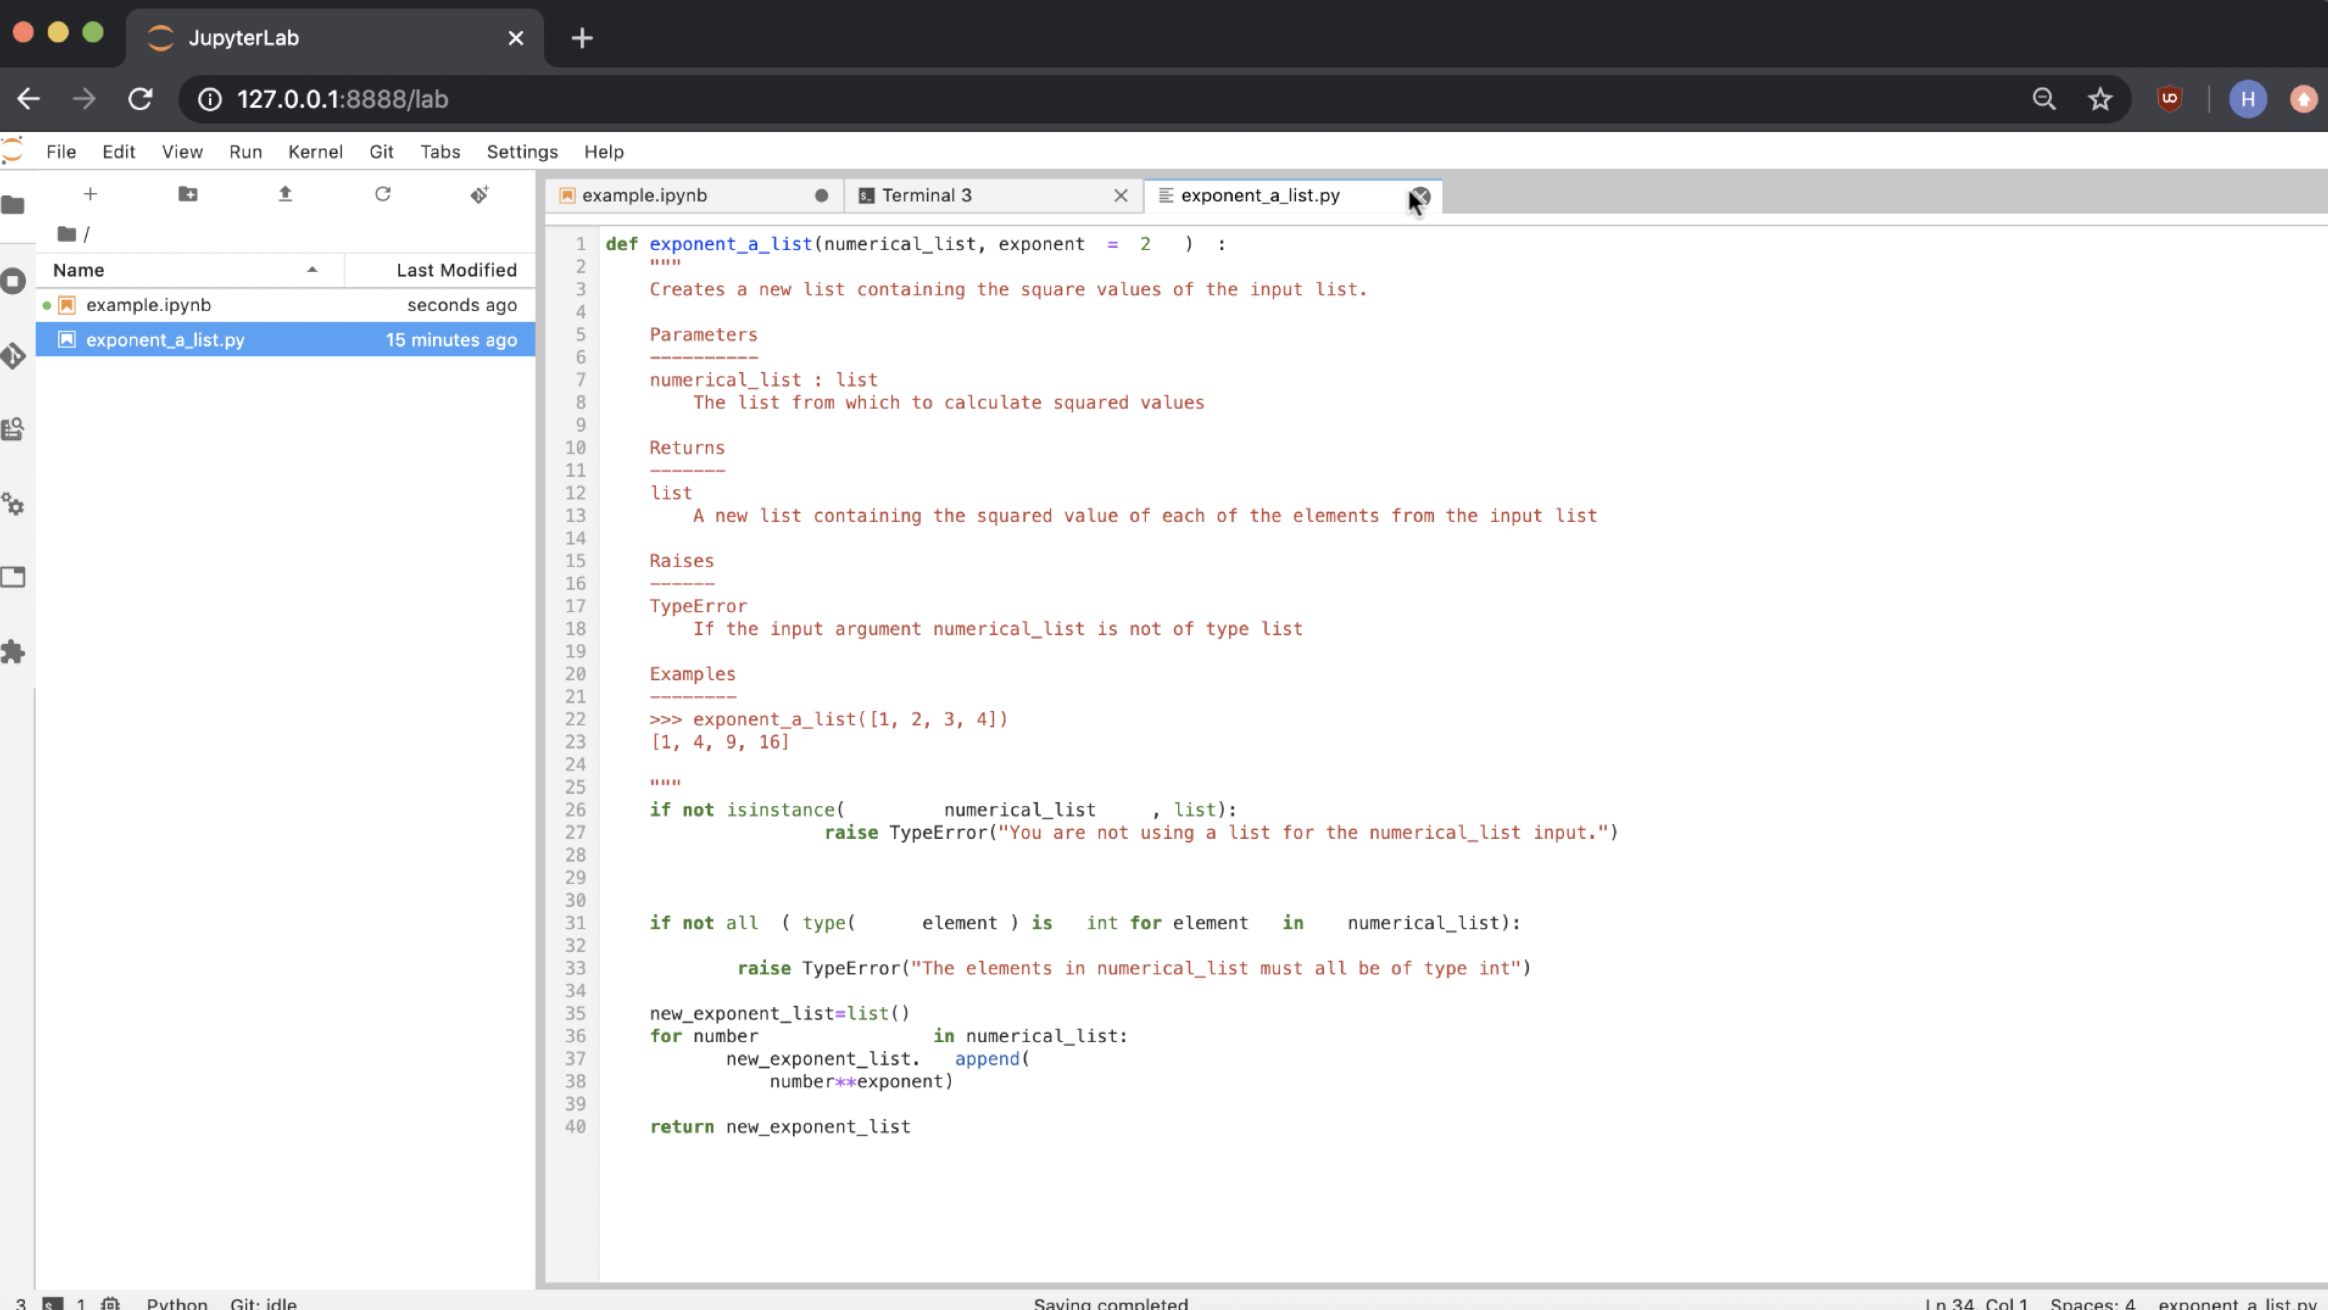Open the Git sidebar panel

tap(14, 356)
